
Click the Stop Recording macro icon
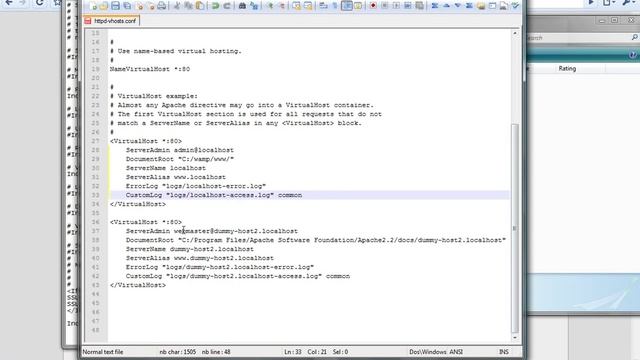[x=384, y=6]
